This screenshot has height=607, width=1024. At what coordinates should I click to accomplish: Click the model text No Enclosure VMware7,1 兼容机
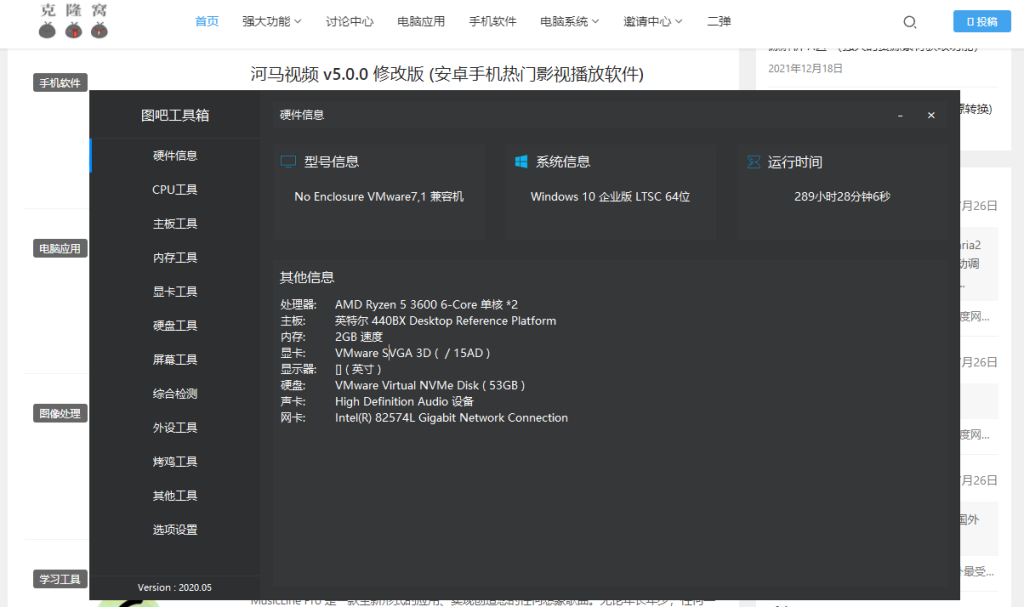(x=379, y=197)
